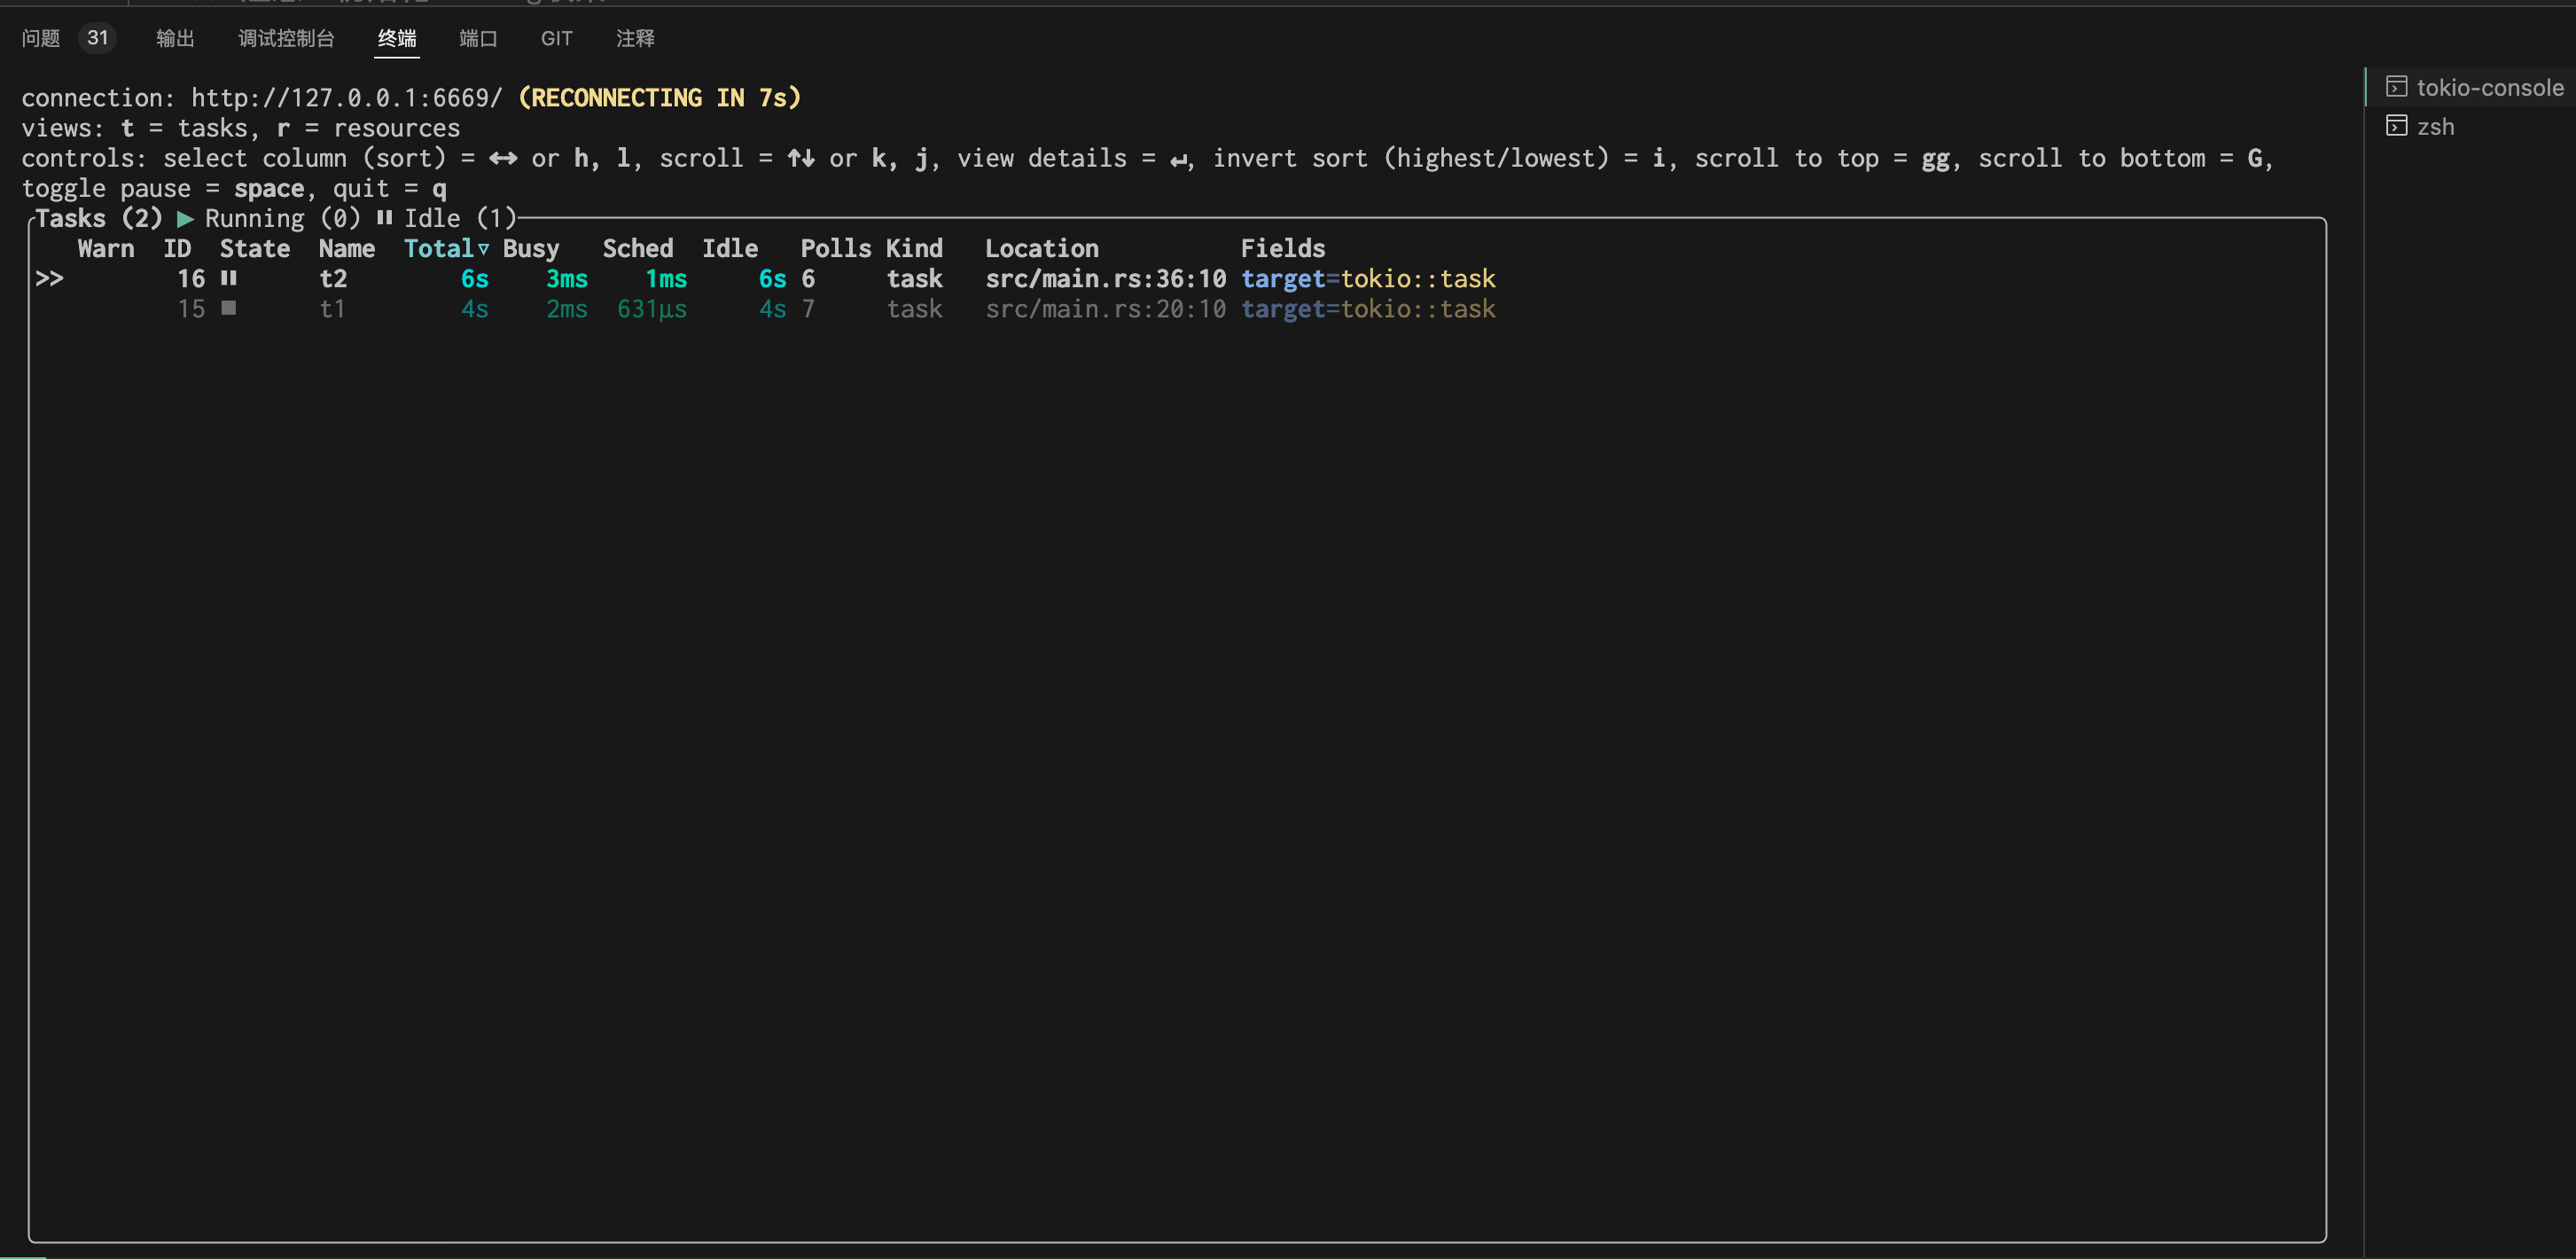2576x1259 pixels.
Task: Click the Name column header
Action: 347,249
